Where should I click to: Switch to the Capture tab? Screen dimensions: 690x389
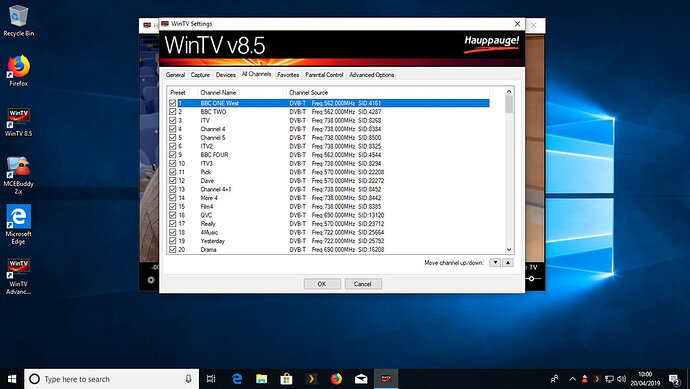(200, 75)
